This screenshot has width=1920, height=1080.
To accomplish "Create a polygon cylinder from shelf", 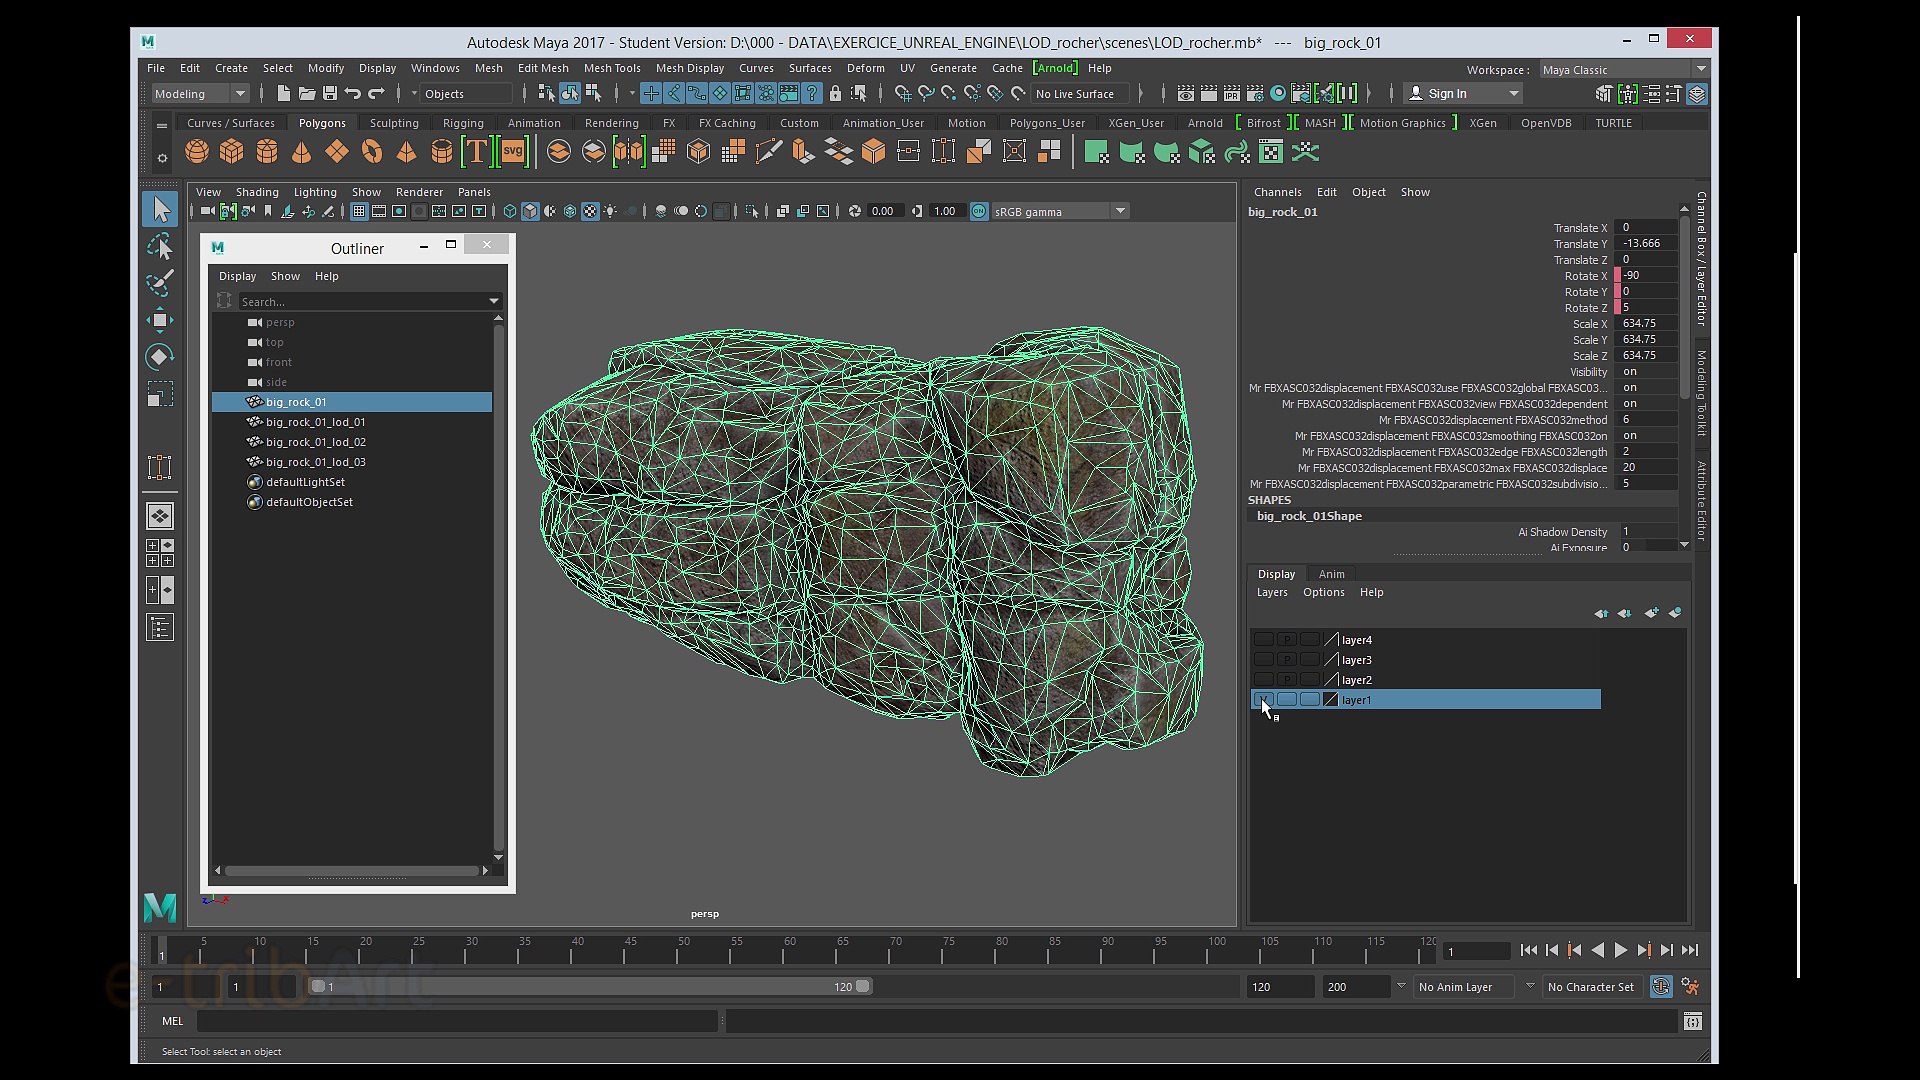I will [267, 152].
